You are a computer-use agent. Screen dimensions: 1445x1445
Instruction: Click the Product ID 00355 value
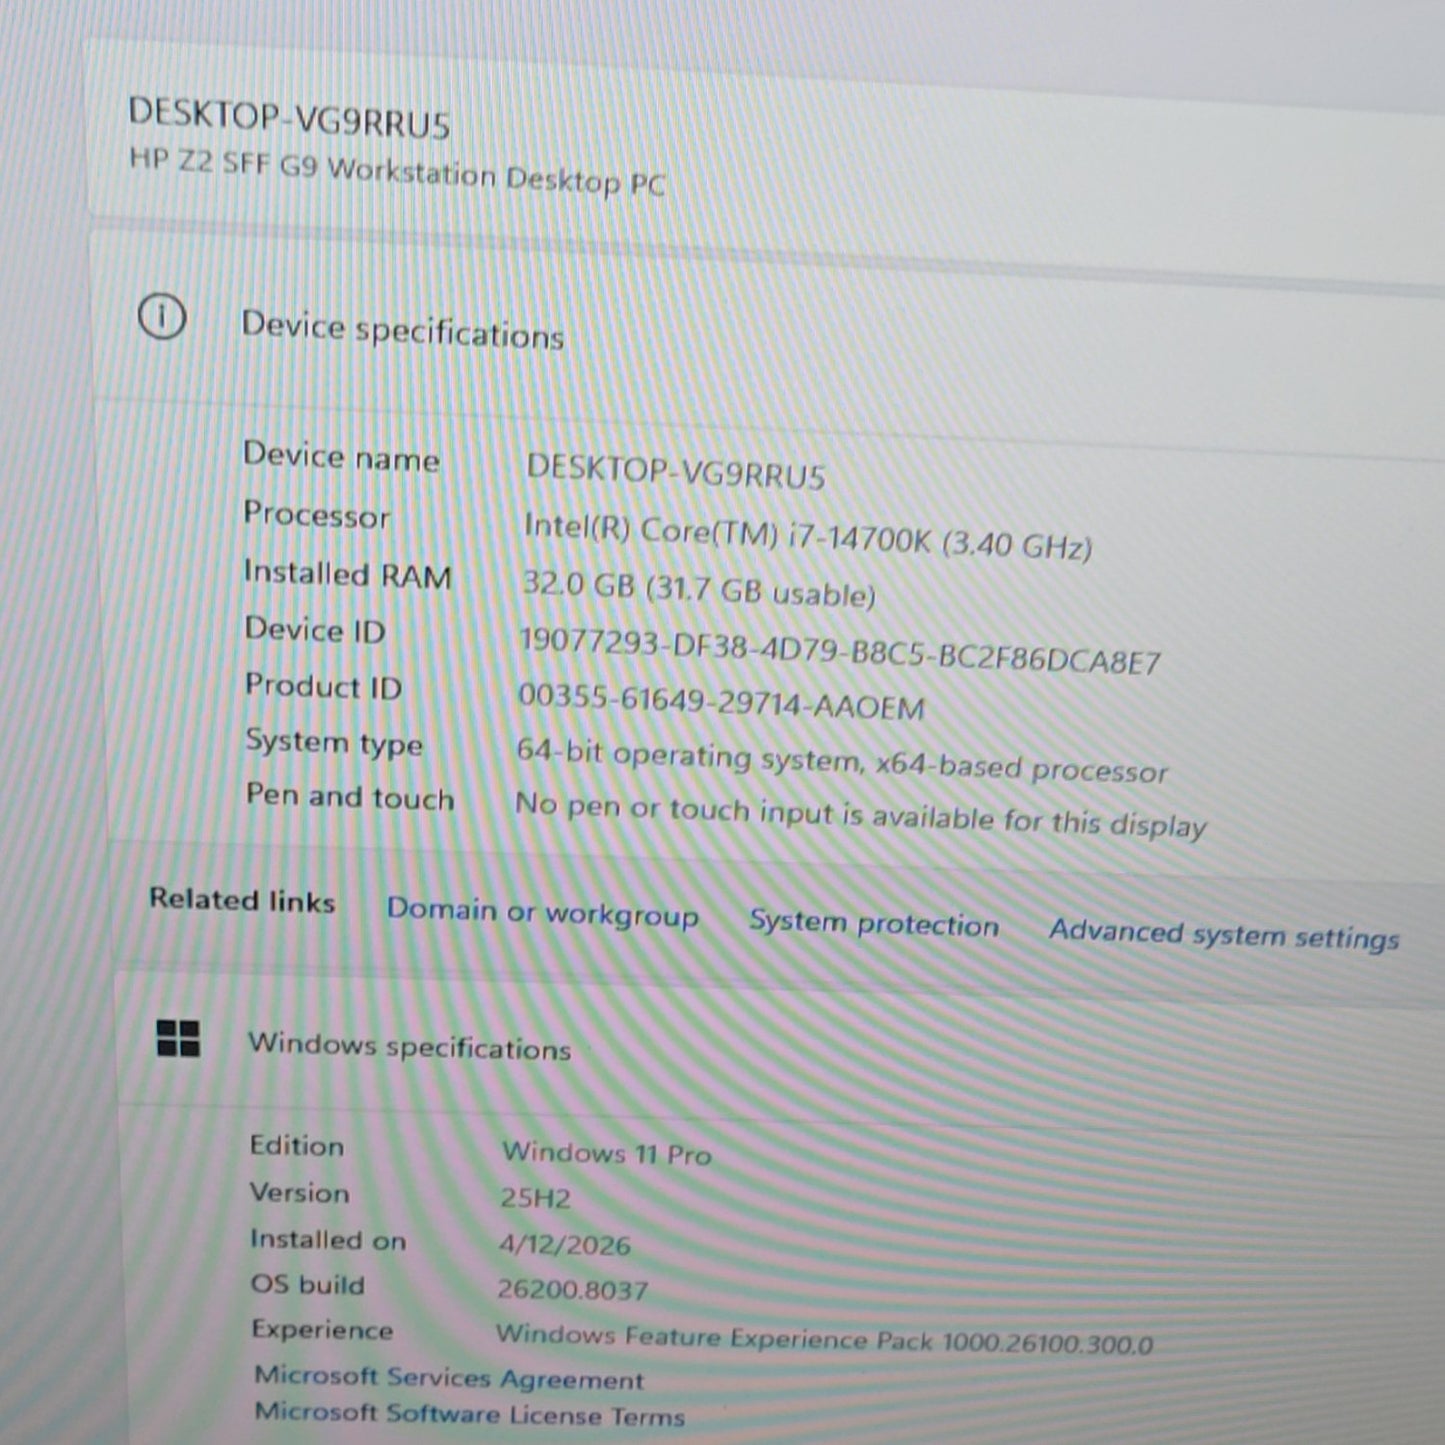(x=721, y=701)
